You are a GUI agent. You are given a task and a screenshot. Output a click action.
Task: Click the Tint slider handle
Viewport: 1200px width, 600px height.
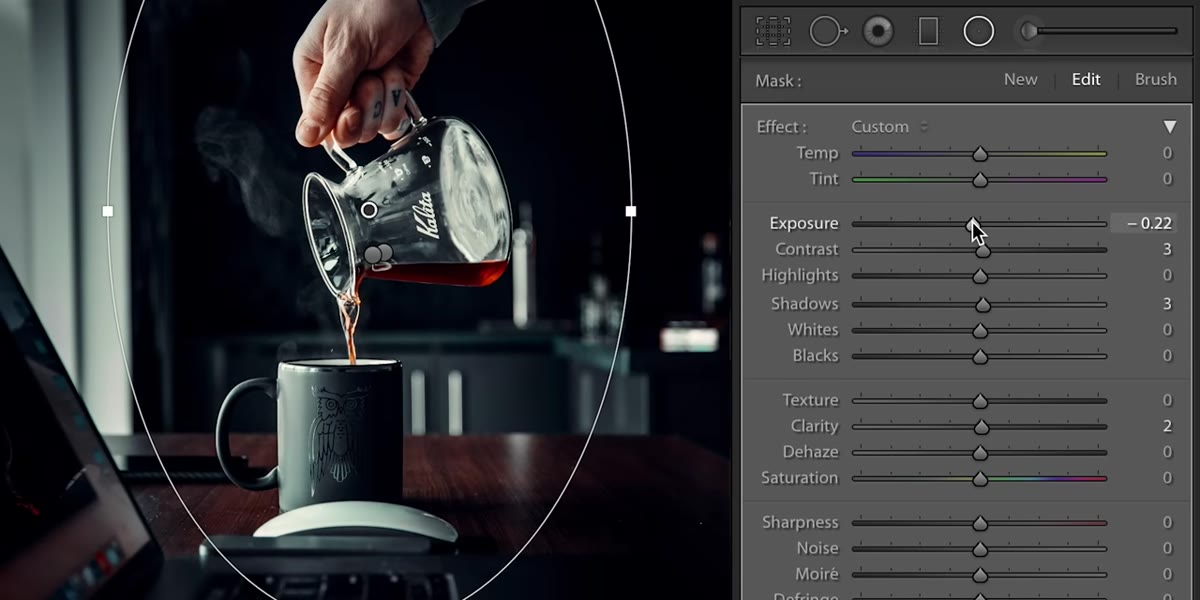tap(980, 180)
